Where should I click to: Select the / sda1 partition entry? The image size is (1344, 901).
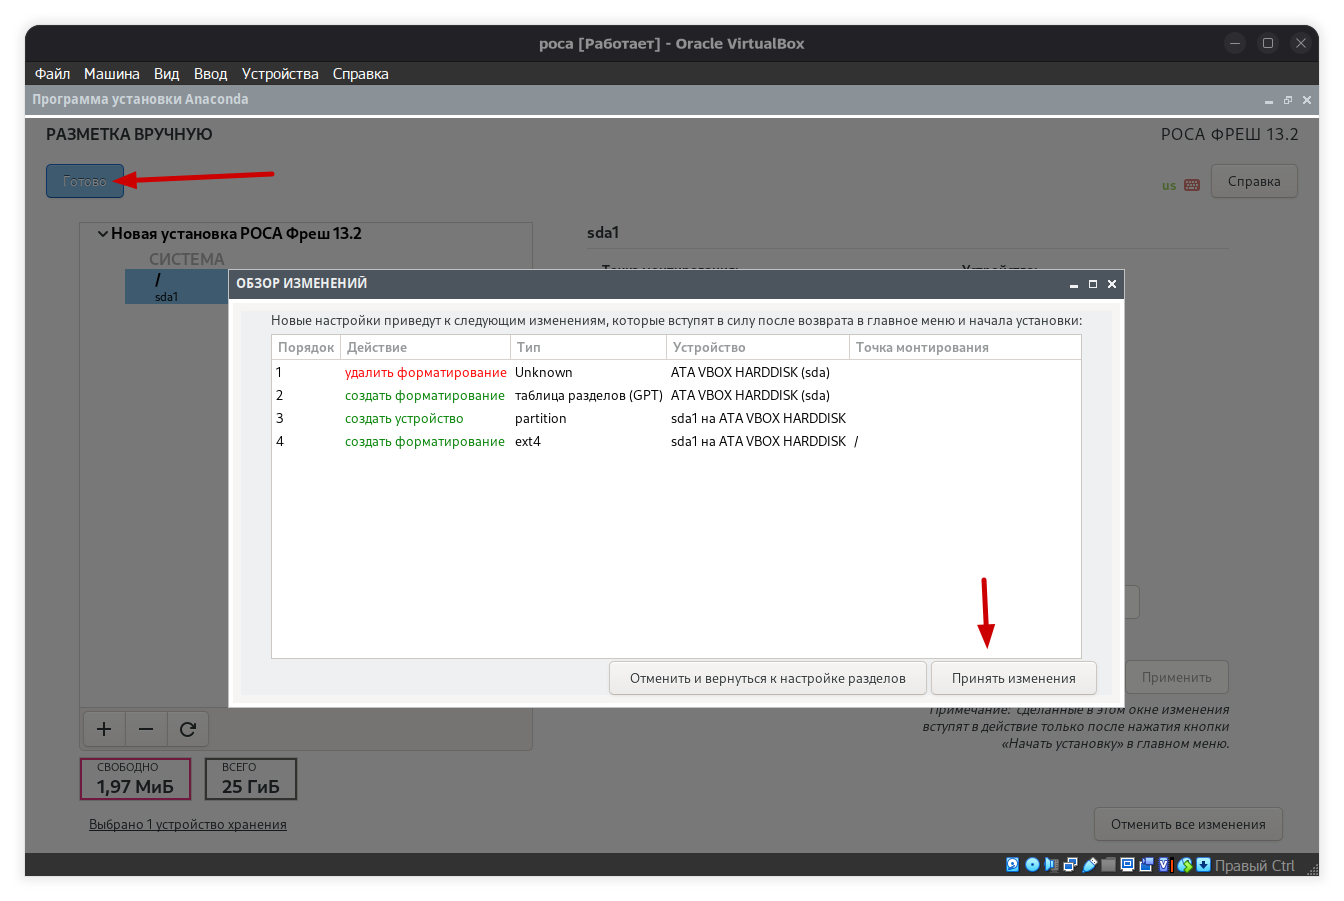(177, 287)
